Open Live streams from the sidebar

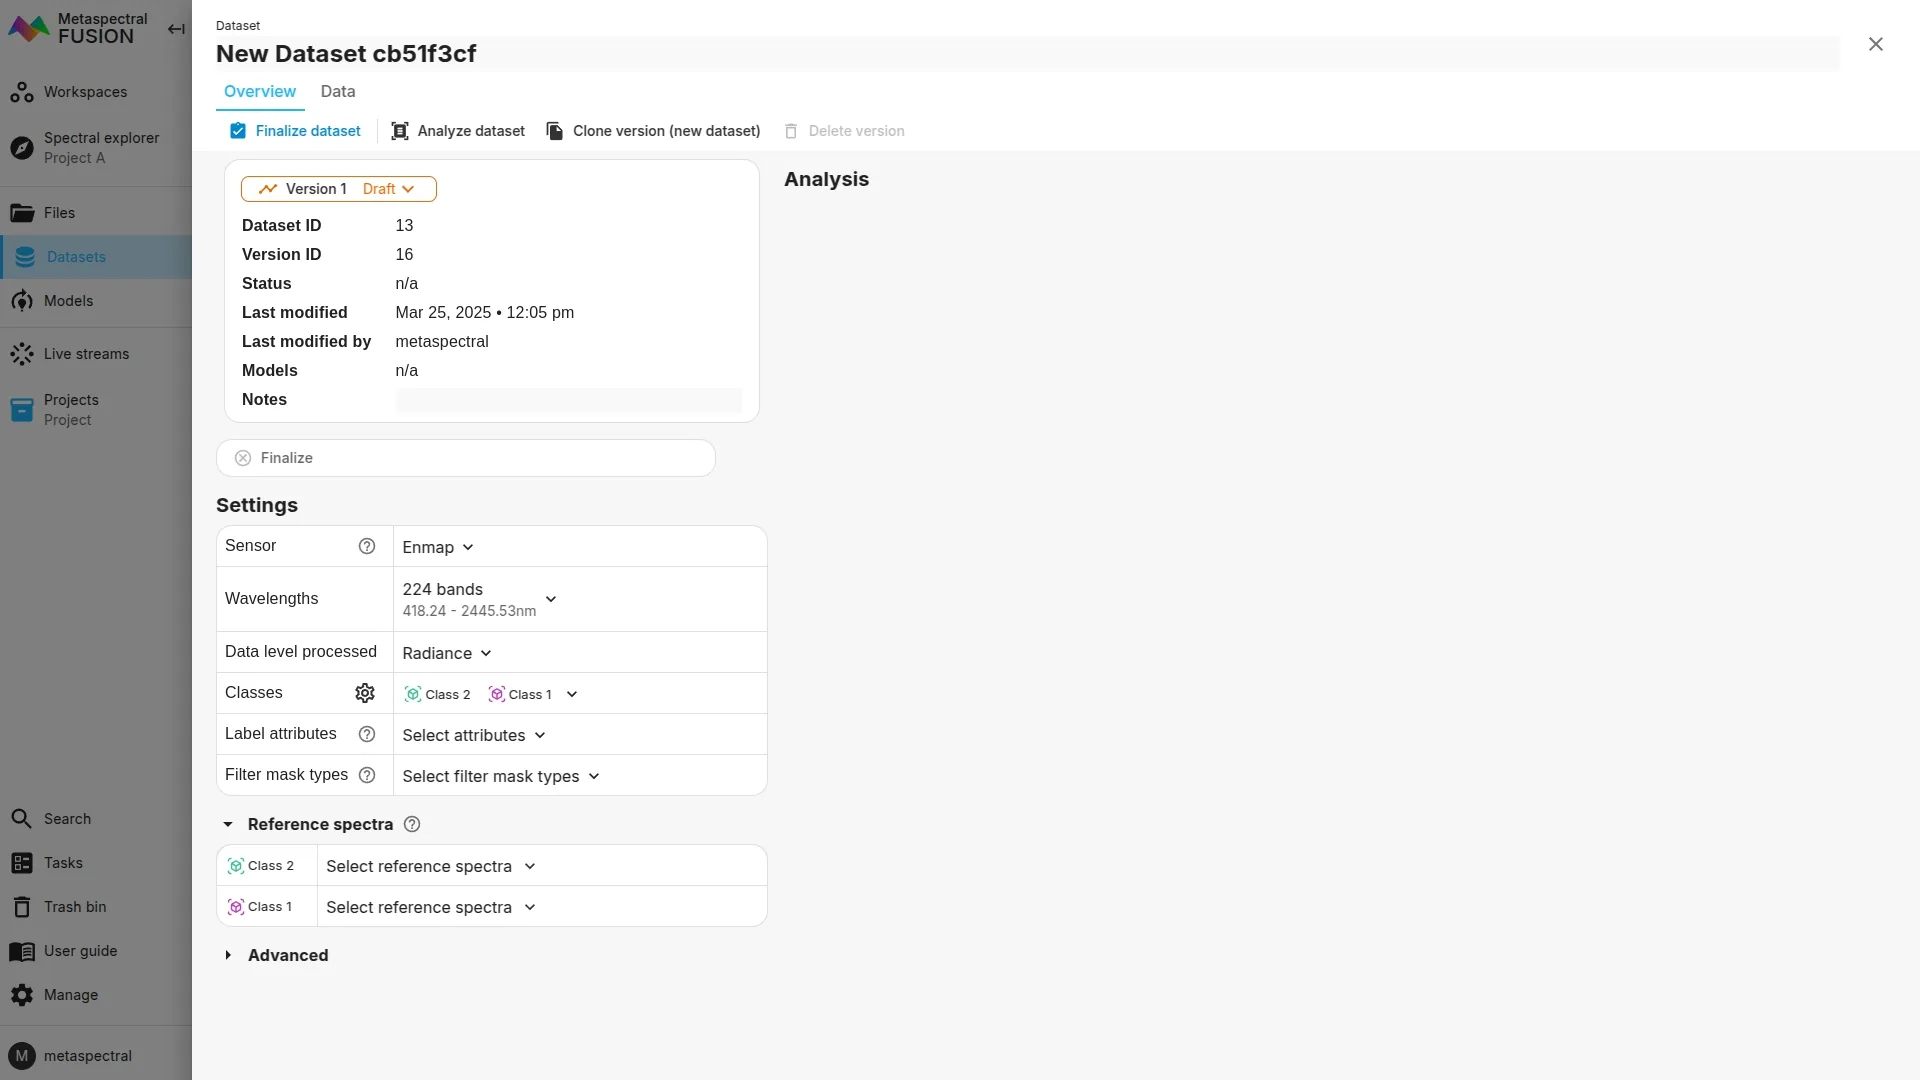(x=86, y=354)
